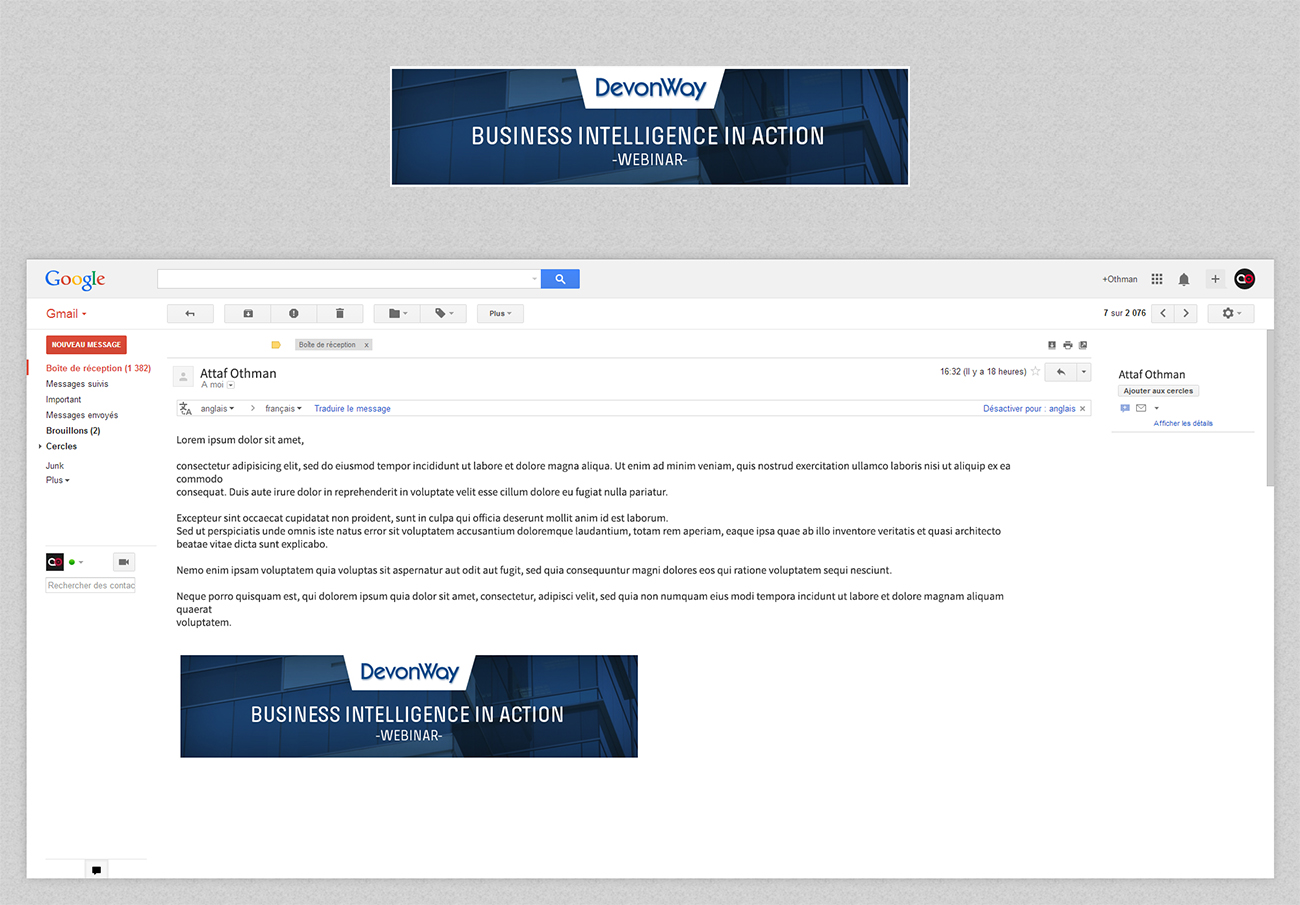Viewport: 1300px width, 905px height.
Task: Star the message from Attaf Othman
Action: 1035,372
